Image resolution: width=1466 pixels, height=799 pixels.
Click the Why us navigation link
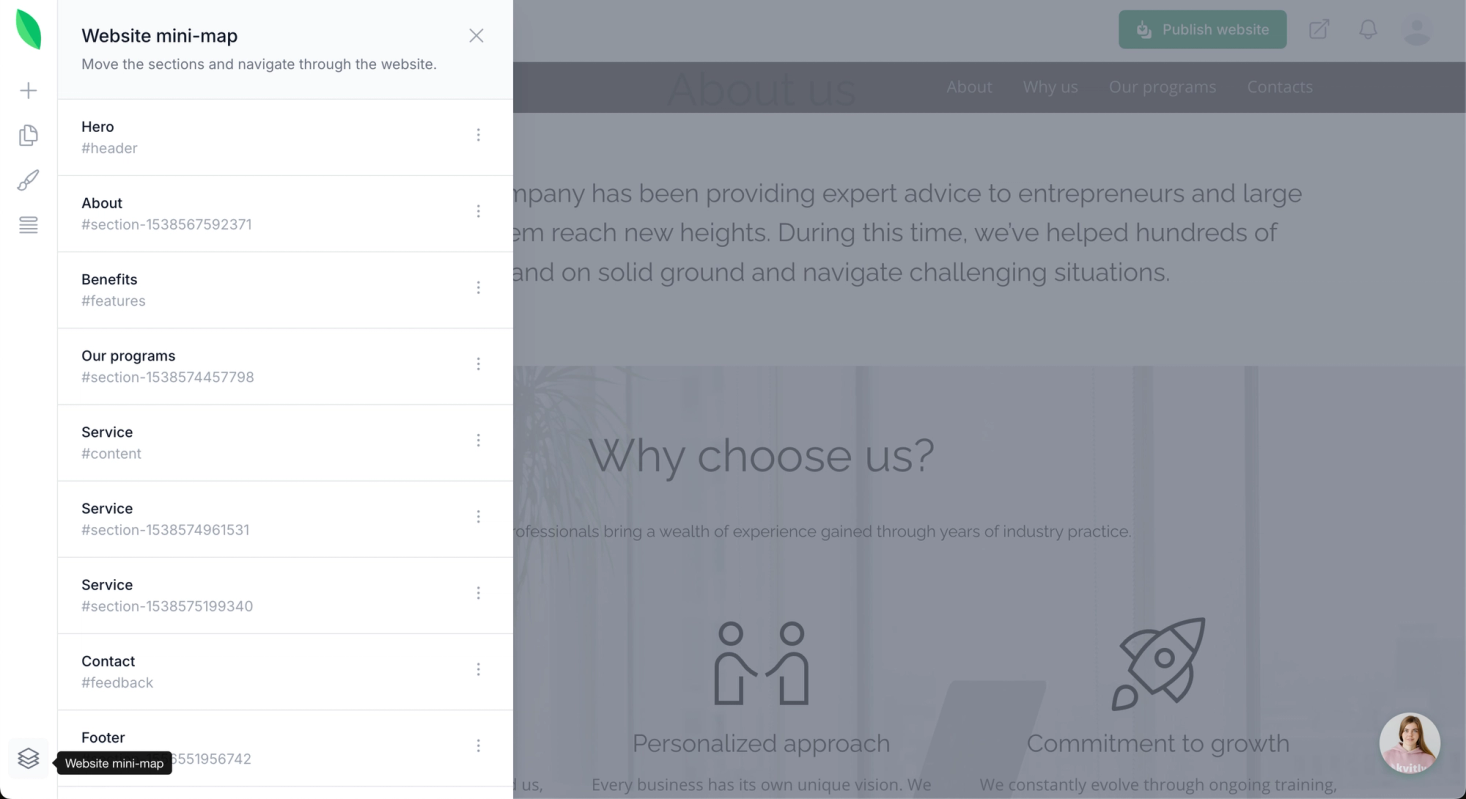[x=1050, y=87]
